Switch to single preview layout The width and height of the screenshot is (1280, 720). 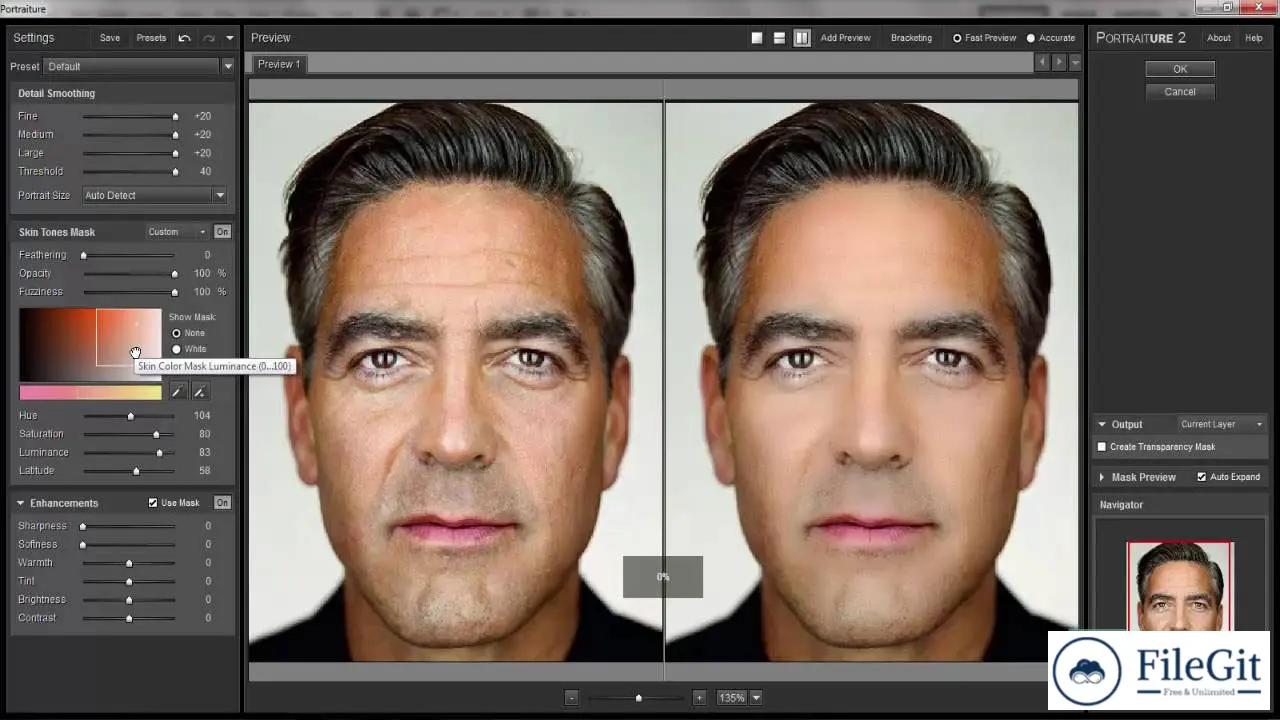point(757,38)
